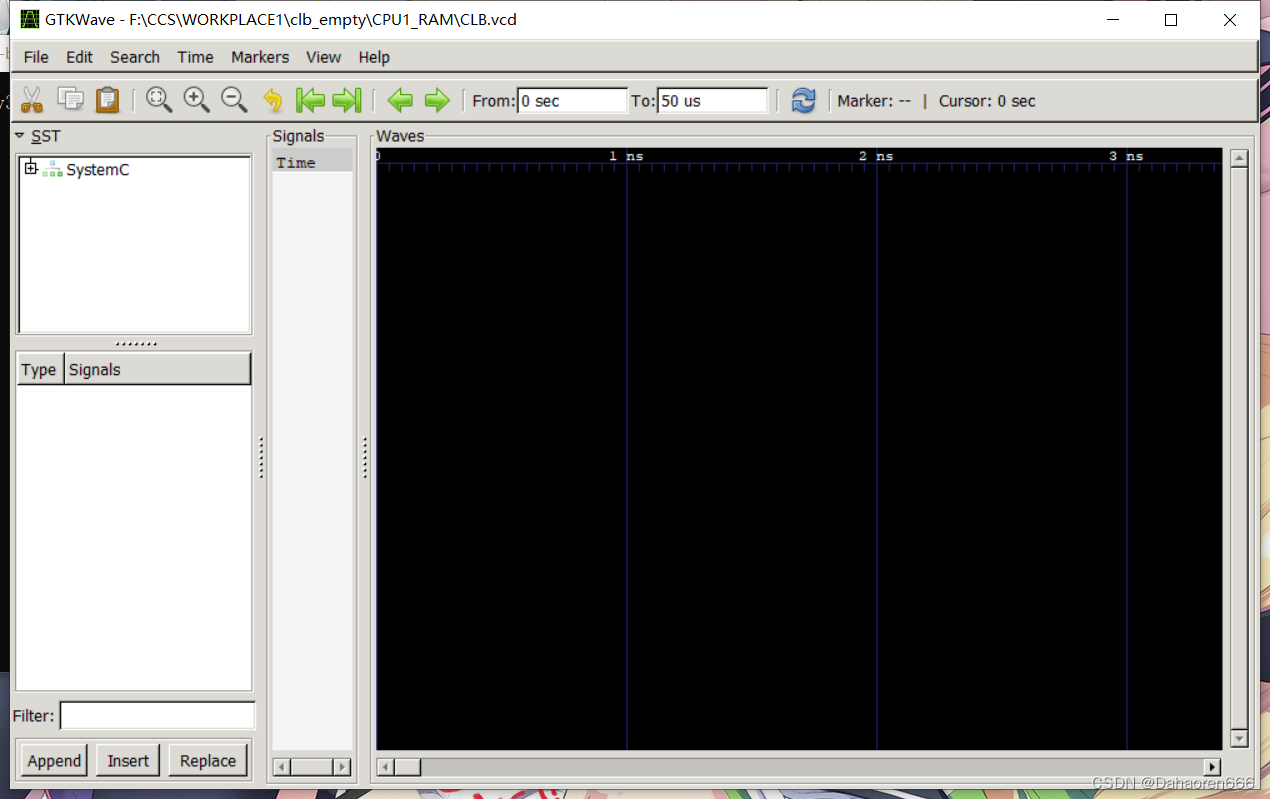Click the 2 ns timeline marker
The width and height of the screenshot is (1270, 799).
click(x=876, y=156)
